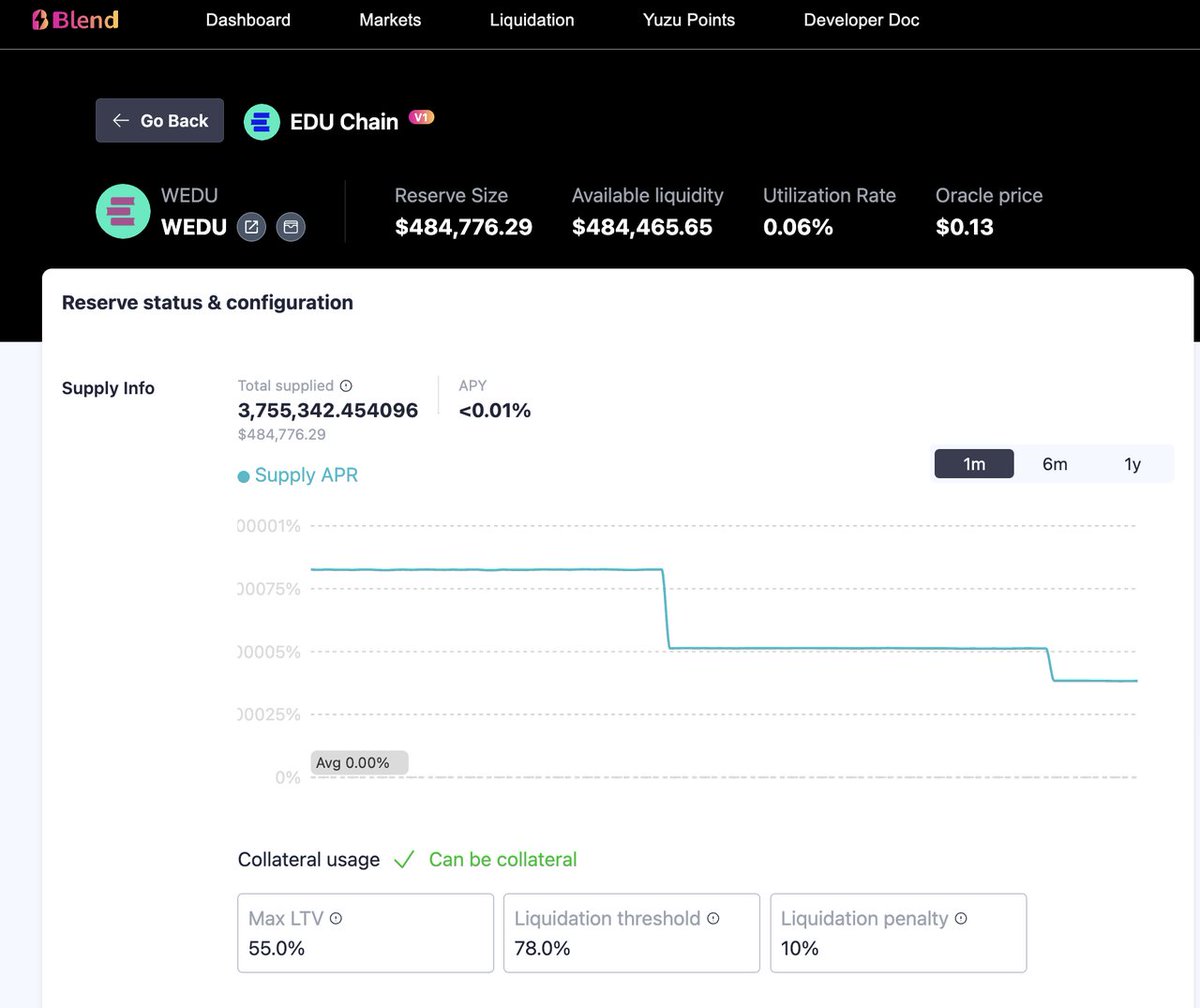The height and width of the screenshot is (1008, 1200).
Task: Click the WEDU add-to-wallet icon
Action: click(x=291, y=227)
